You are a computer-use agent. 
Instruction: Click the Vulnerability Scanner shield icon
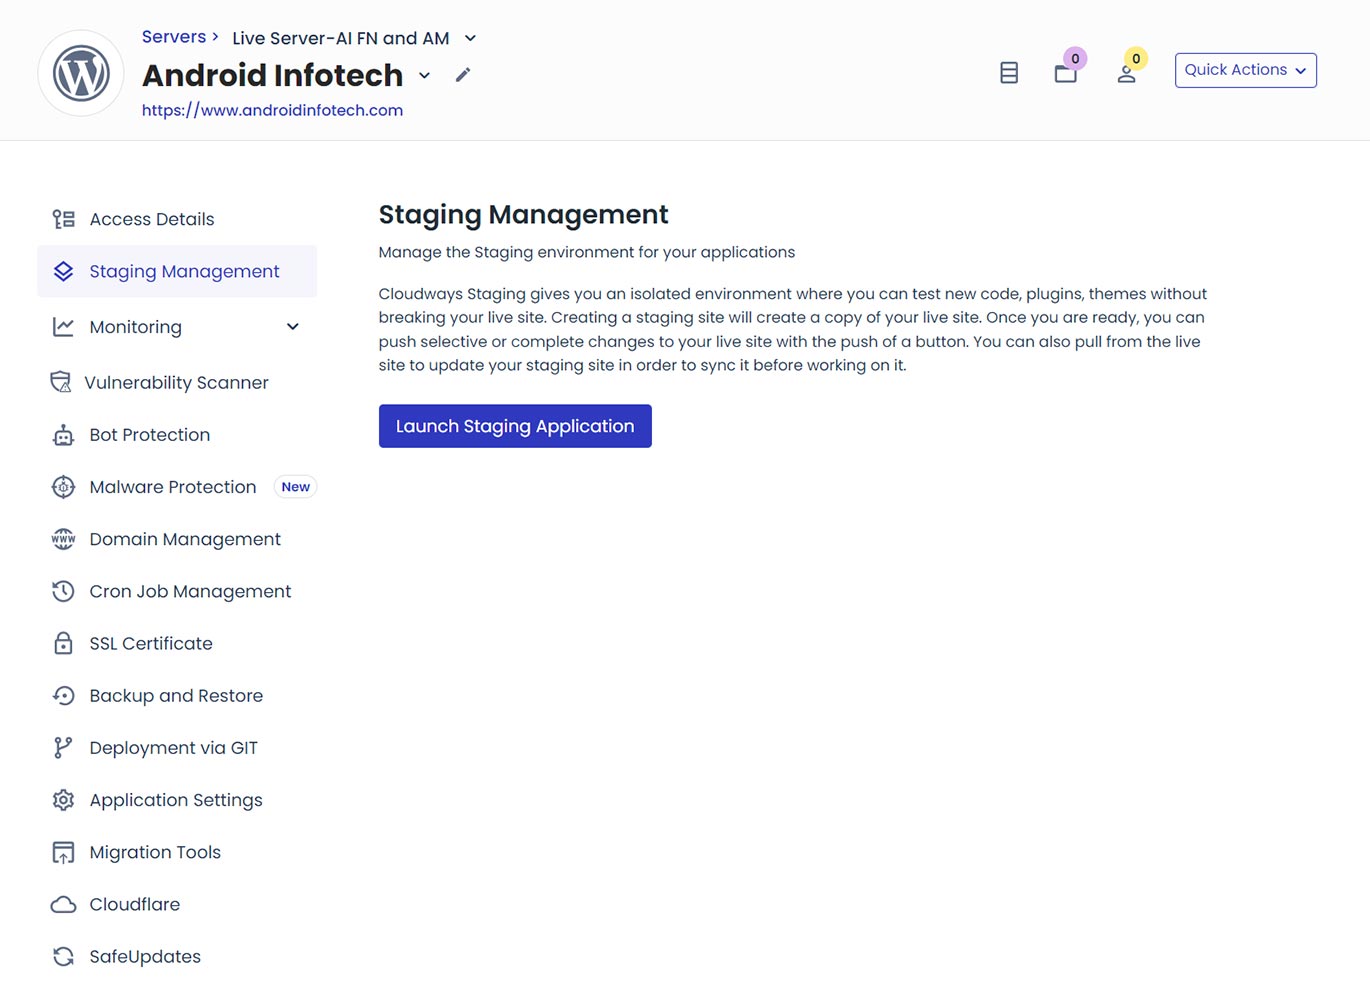tap(61, 382)
